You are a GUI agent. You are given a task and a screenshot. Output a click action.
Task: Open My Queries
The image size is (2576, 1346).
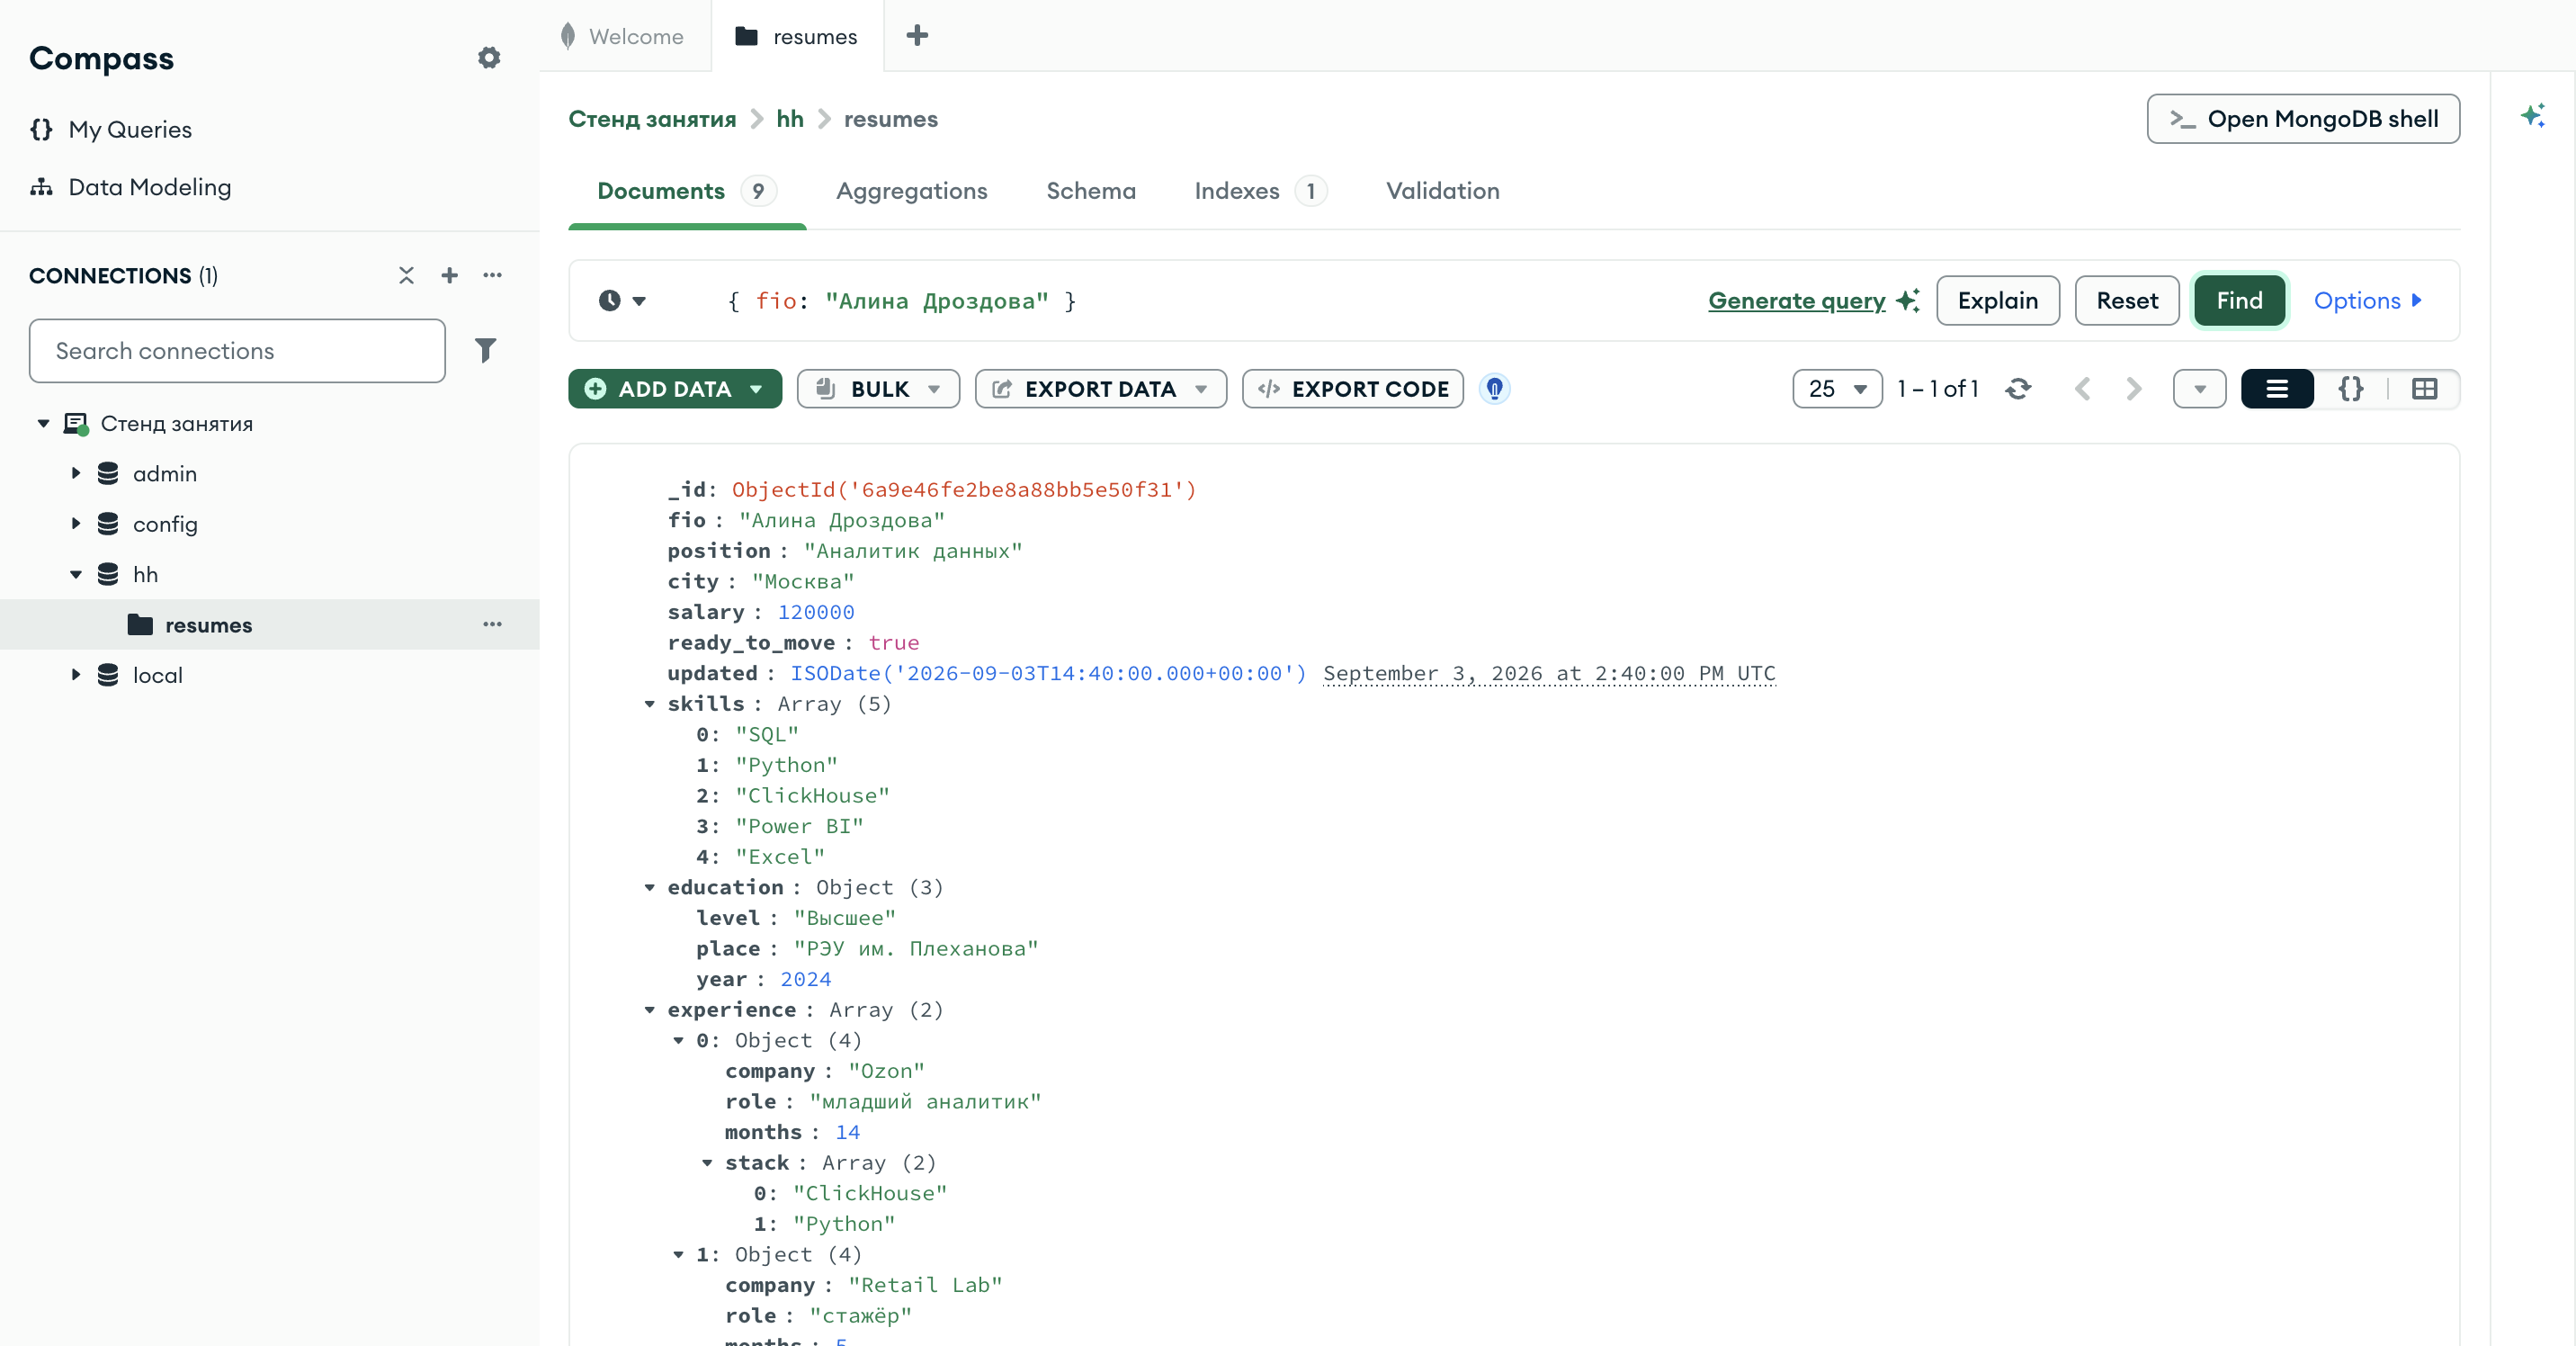click(130, 129)
